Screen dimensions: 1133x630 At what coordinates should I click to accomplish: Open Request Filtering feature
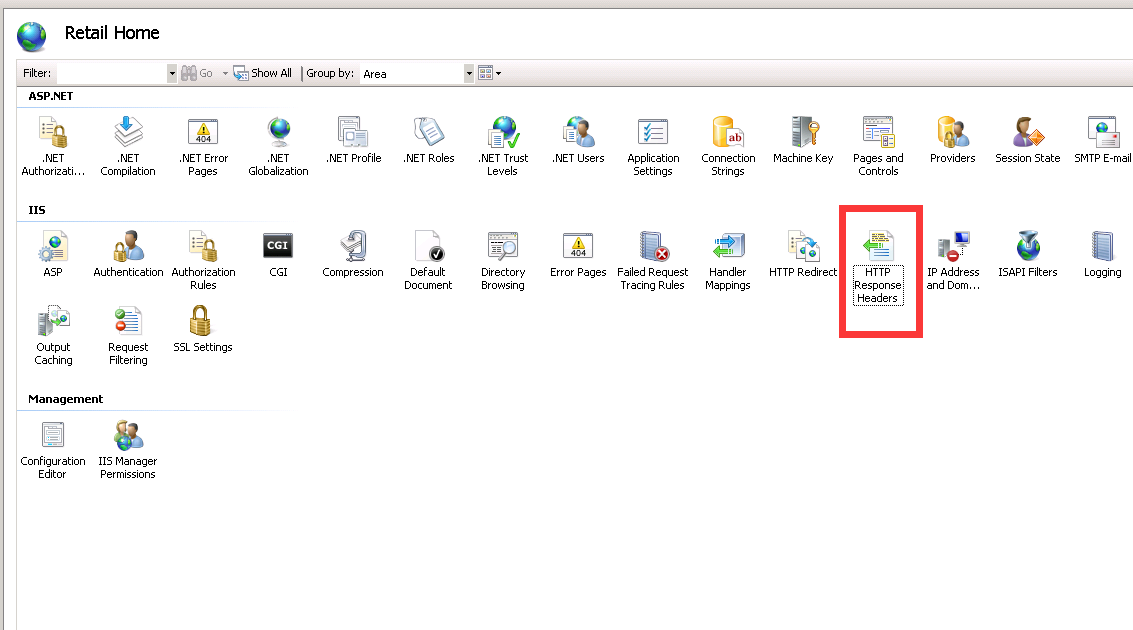tap(128, 335)
